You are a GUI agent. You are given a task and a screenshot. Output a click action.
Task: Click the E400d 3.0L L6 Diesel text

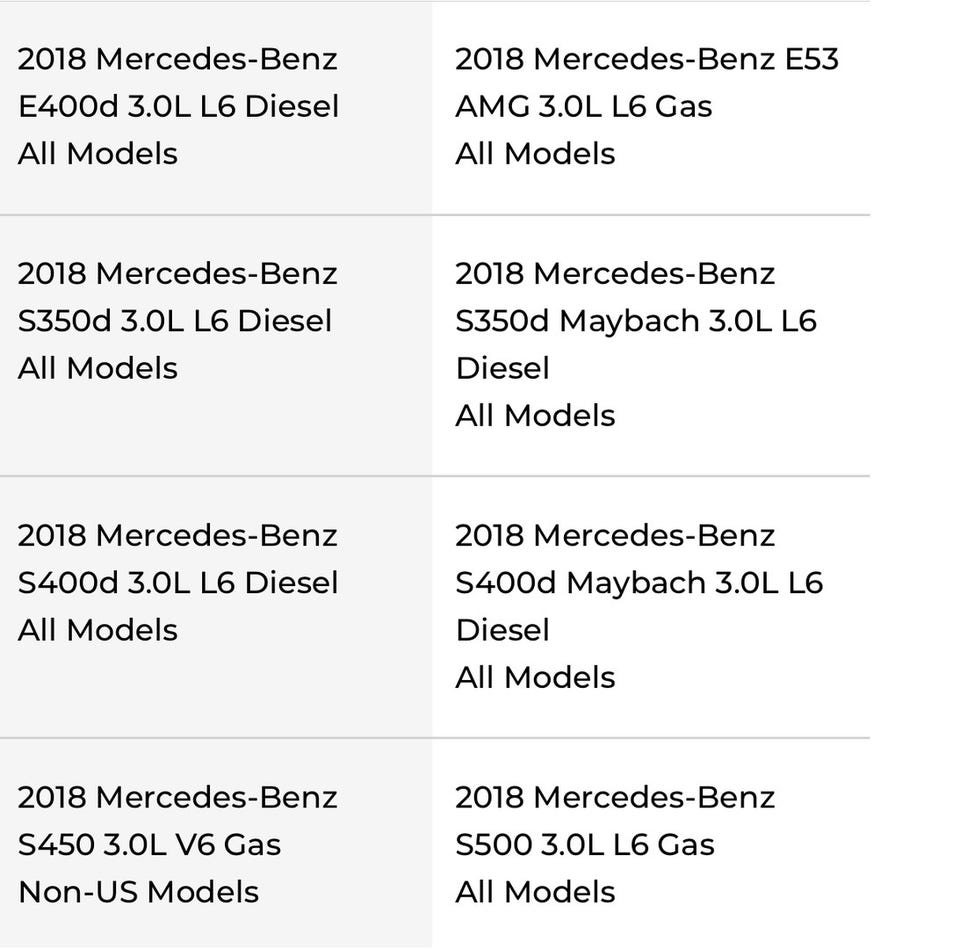[x=178, y=106]
